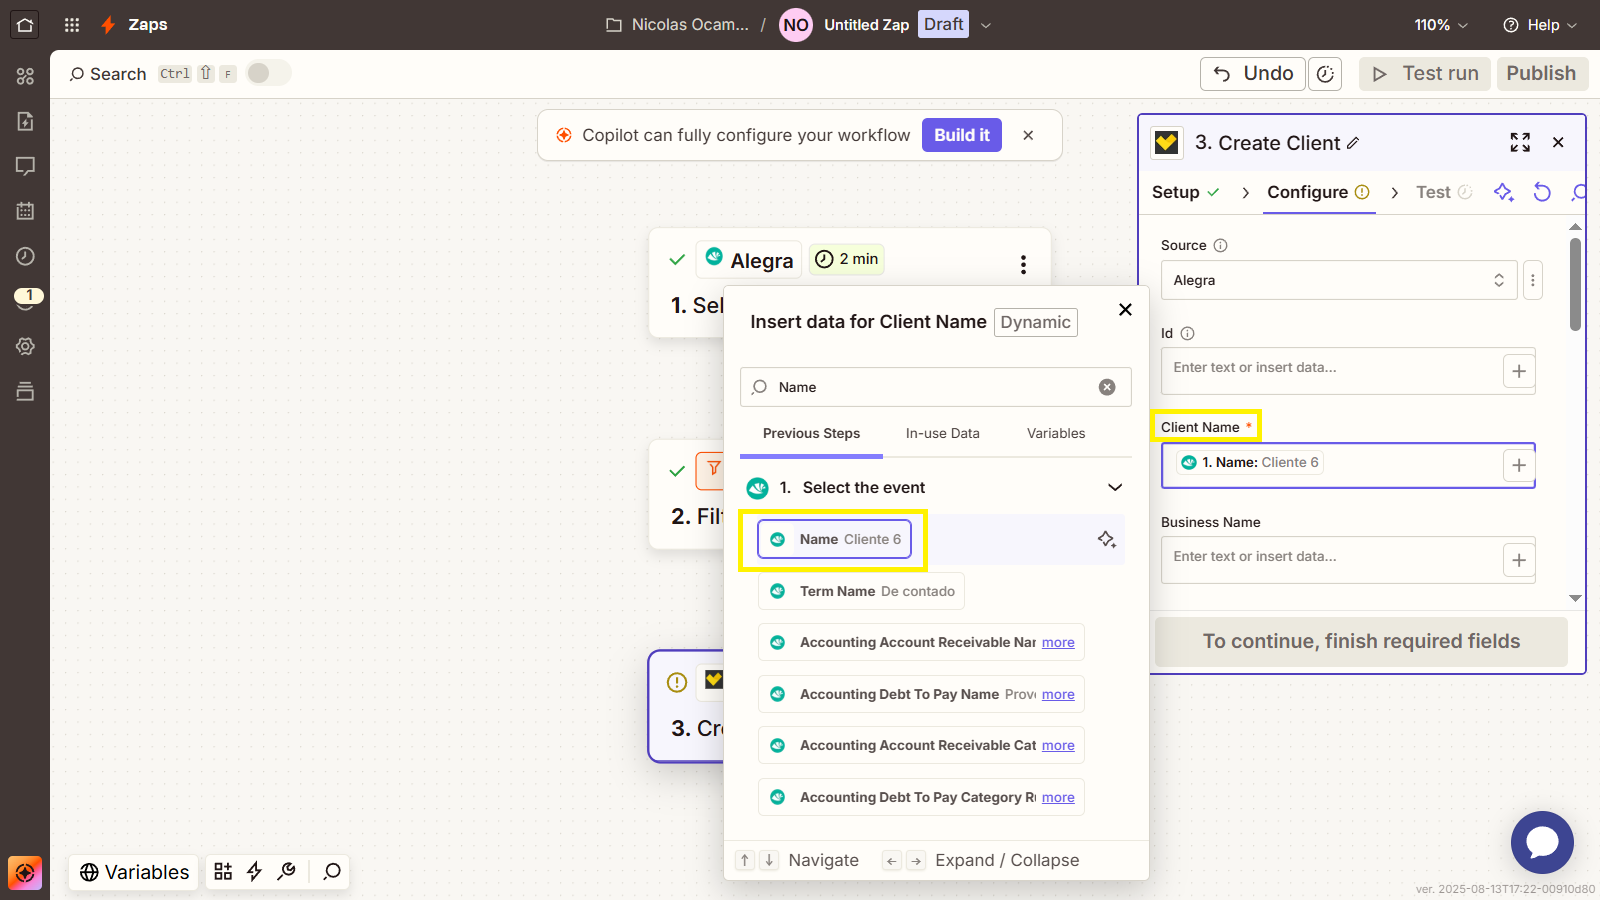Edit the '3. Create Client' step name pencil
The image size is (1600, 900).
click(x=1353, y=143)
